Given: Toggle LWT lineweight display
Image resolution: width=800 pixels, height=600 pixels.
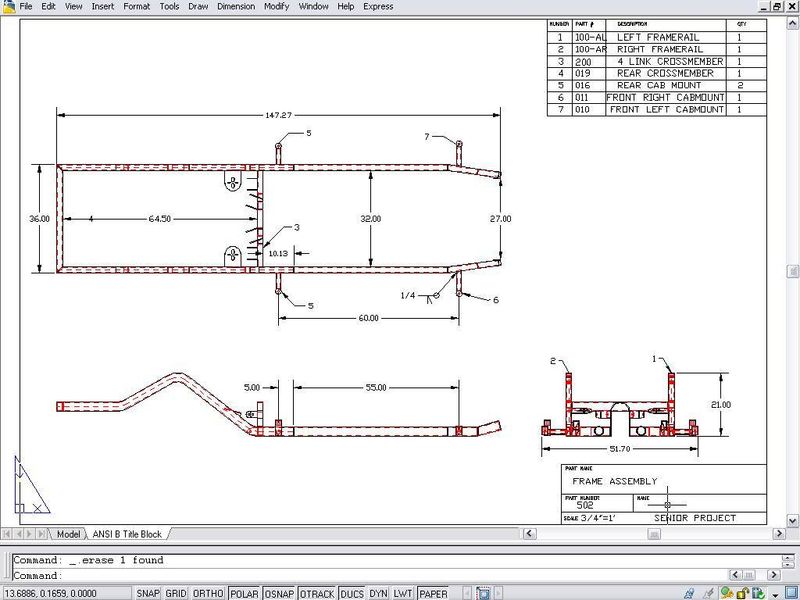Looking at the screenshot, I should (x=403, y=593).
